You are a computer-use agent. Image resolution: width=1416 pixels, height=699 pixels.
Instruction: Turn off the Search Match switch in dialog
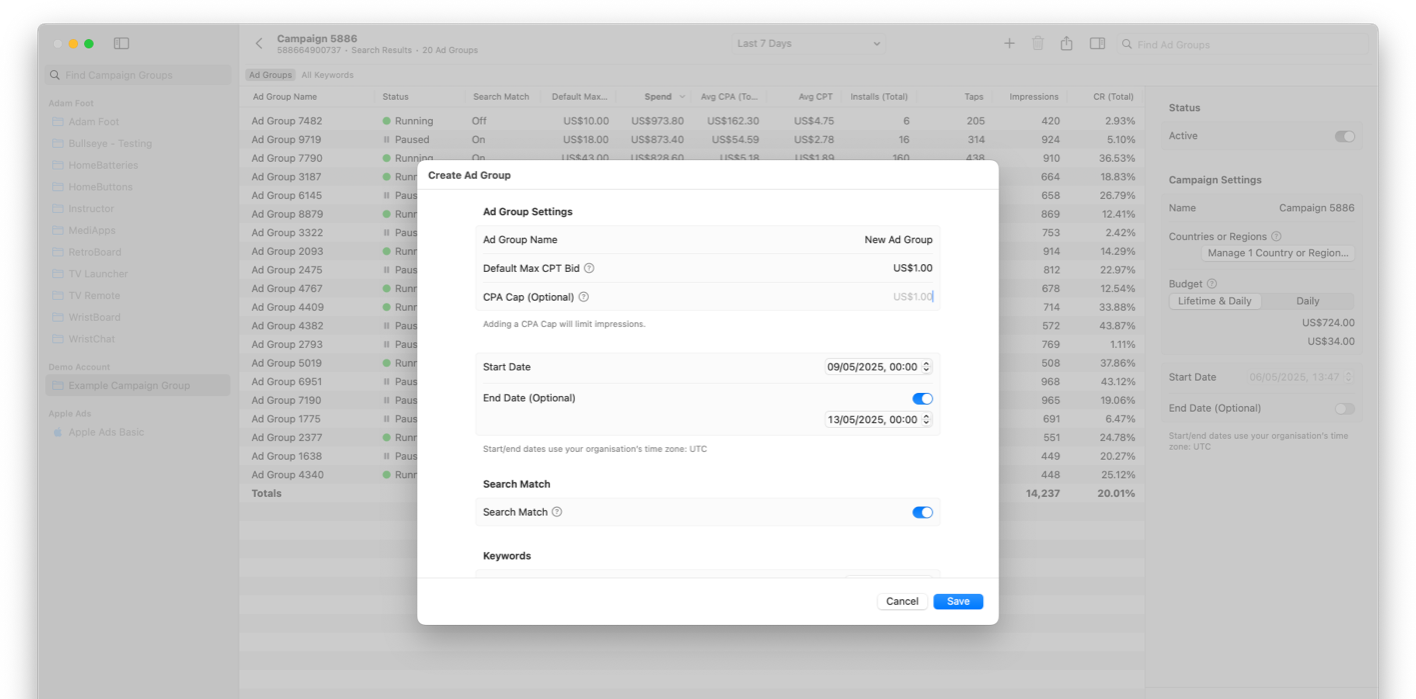point(922,512)
